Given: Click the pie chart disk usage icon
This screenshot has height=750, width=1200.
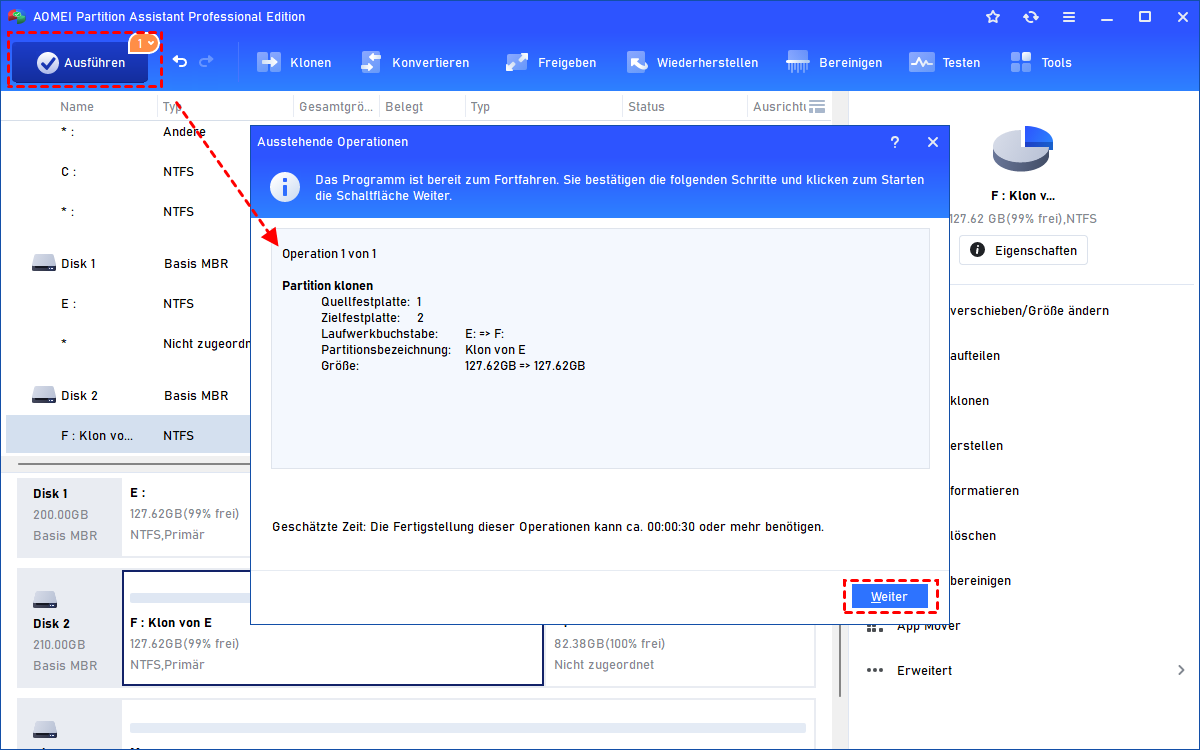Looking at the screenshot, I should [x=1023, y=150].
